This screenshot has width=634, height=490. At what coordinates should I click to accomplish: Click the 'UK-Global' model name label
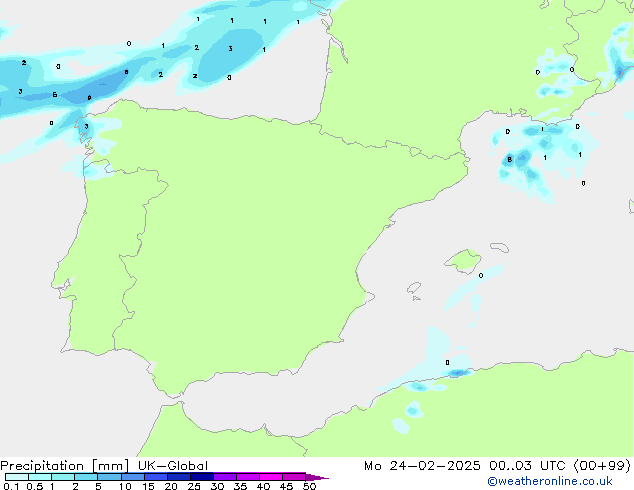click(173, 466)
